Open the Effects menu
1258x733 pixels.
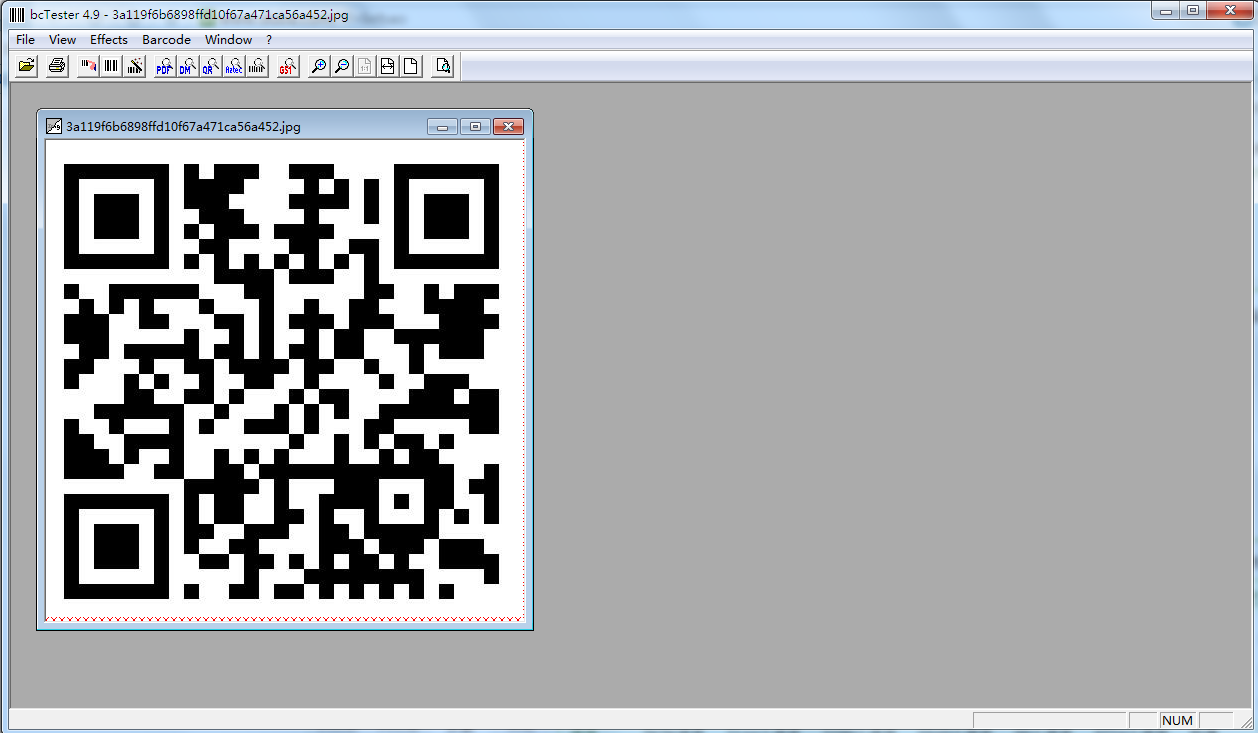coord(109,40)
